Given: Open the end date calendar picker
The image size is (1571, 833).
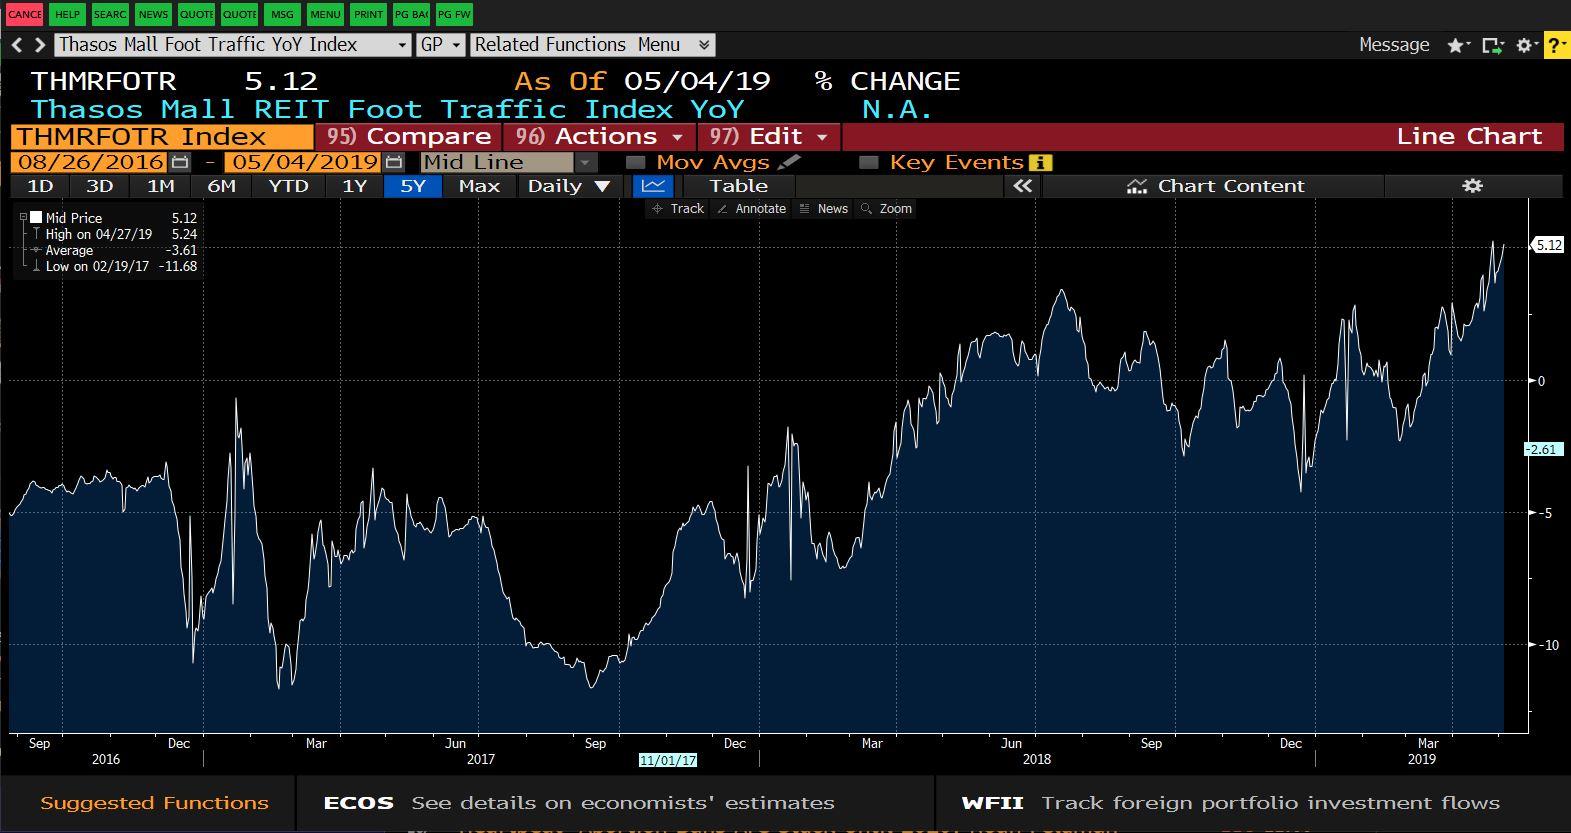Looking at the screenshot, I should 394,162.
